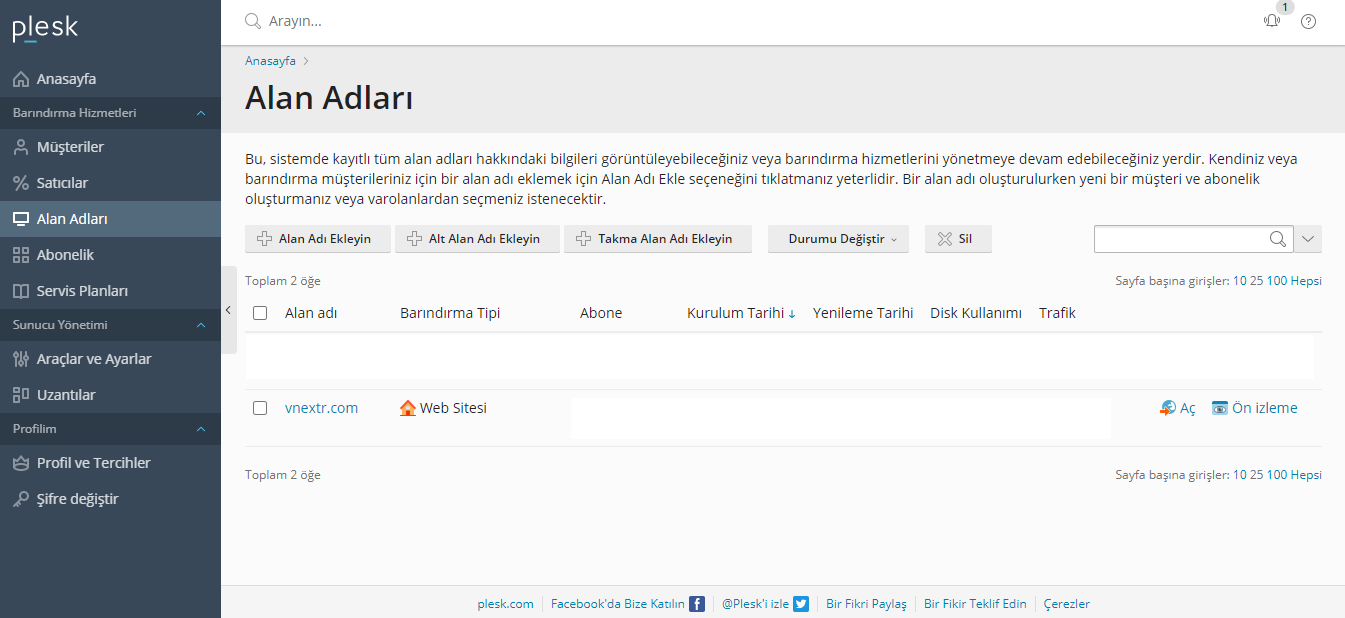Image resolution: width=1345 pixels, height=618 pixels.
Task: Sort by Disk Kullanımı column header
Action: click(976, 313)
